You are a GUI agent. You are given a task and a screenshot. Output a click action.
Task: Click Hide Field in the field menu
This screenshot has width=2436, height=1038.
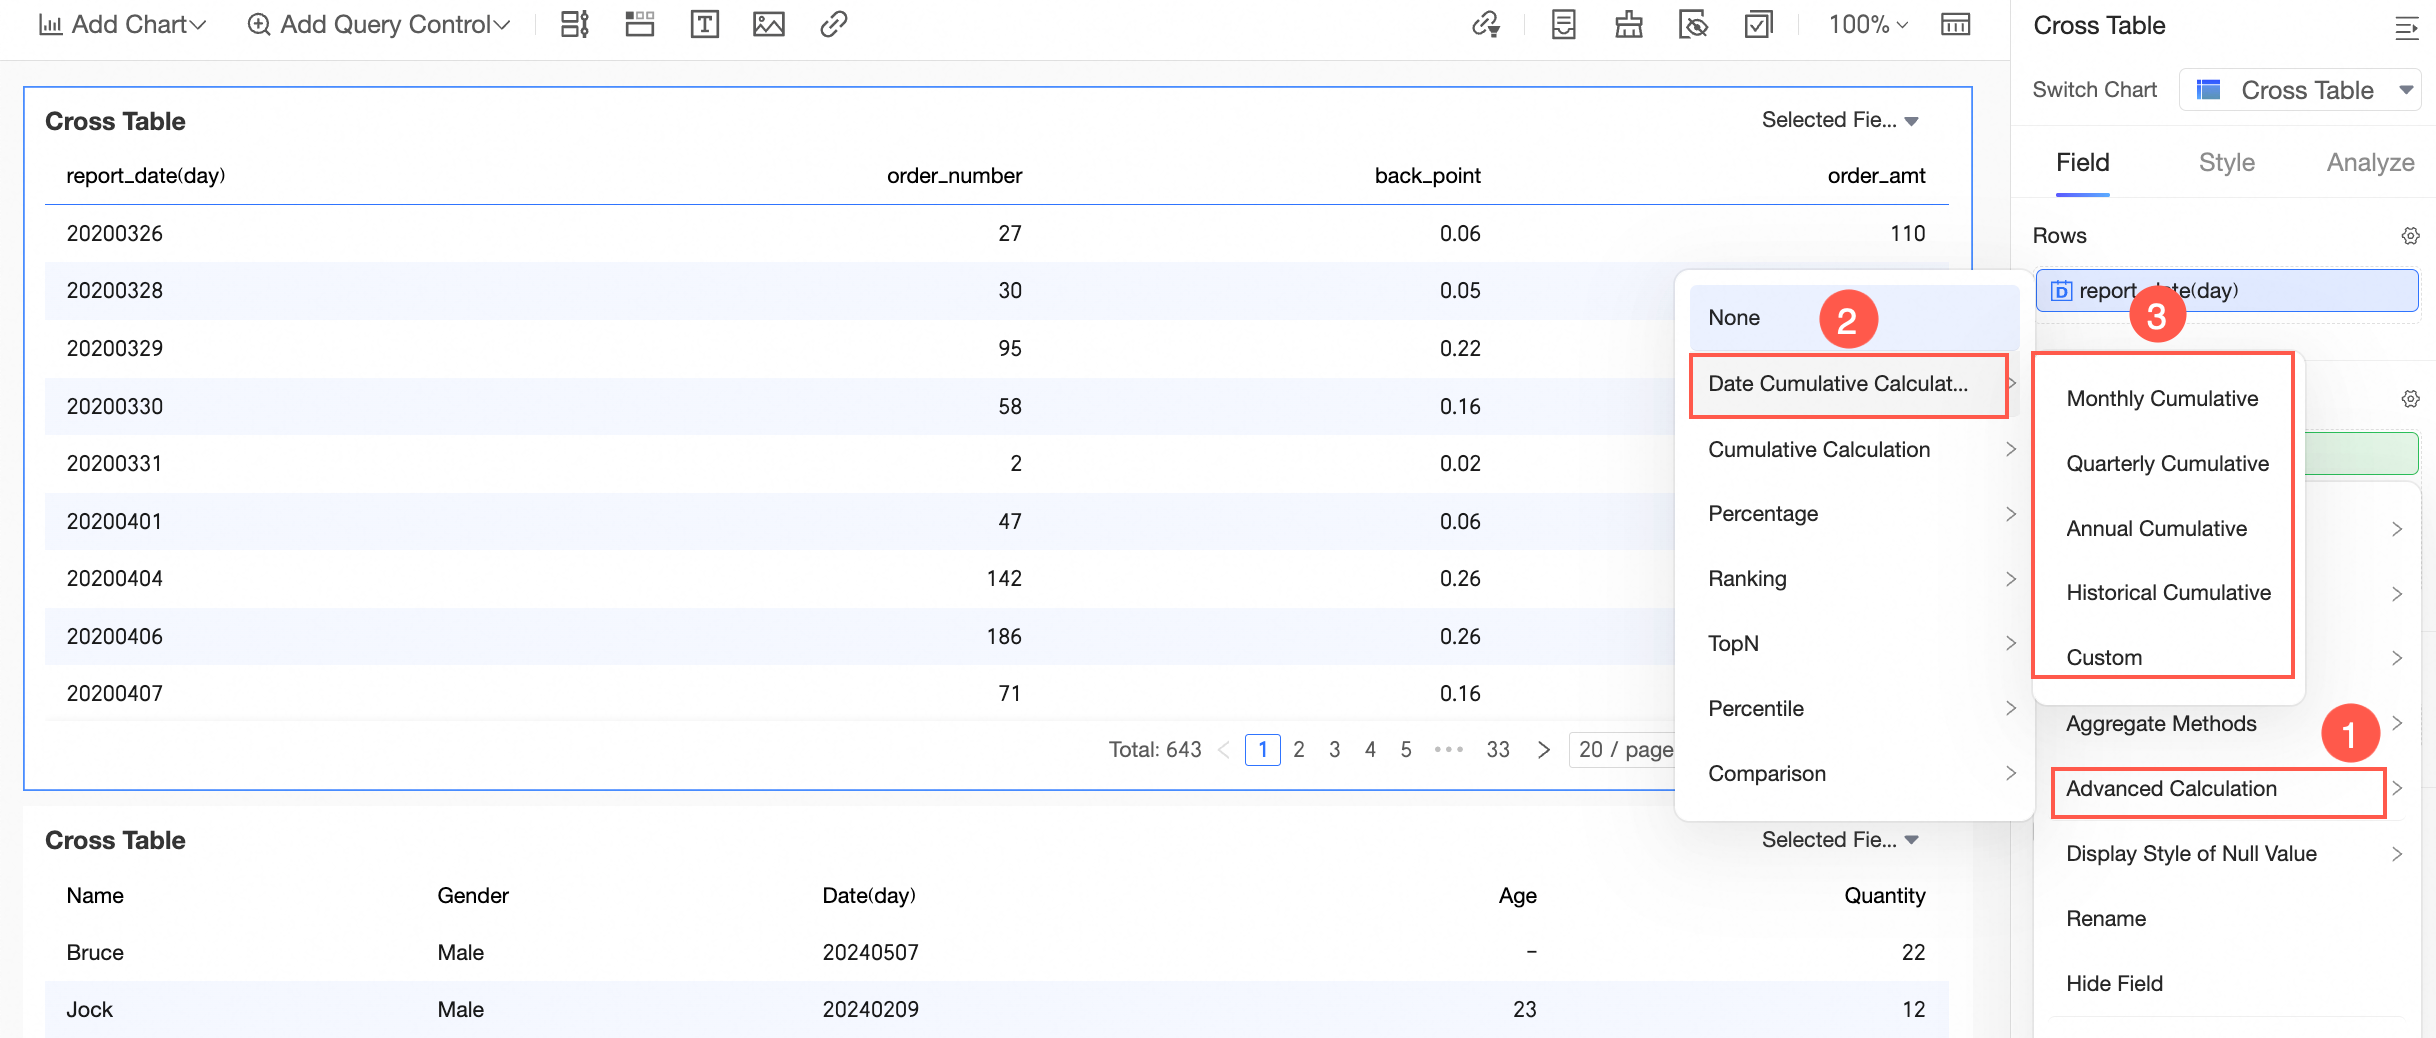pos(2114,984)
